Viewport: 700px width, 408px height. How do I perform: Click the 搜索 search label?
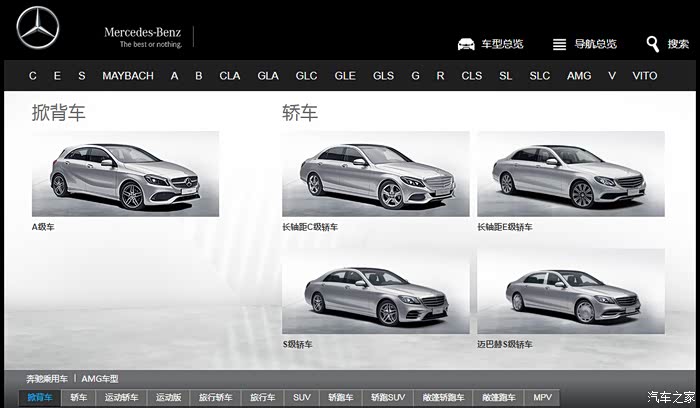[x=678, y=44]
